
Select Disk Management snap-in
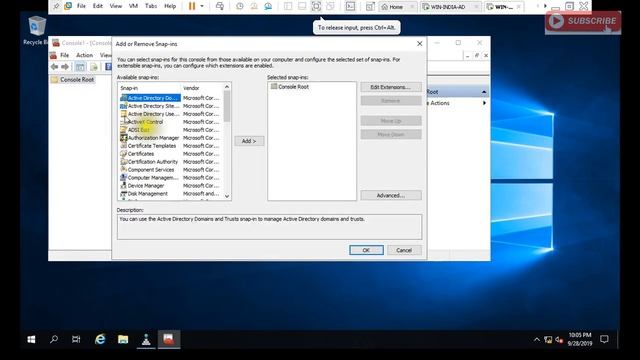171,193
